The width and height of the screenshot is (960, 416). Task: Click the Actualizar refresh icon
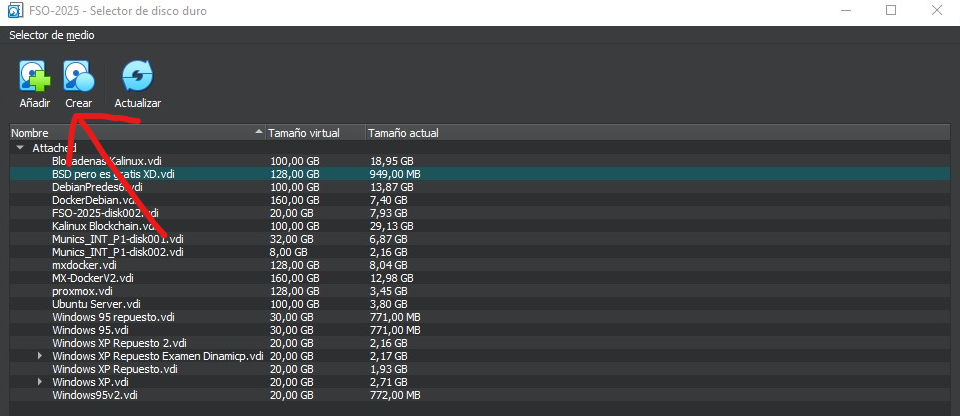137,78
